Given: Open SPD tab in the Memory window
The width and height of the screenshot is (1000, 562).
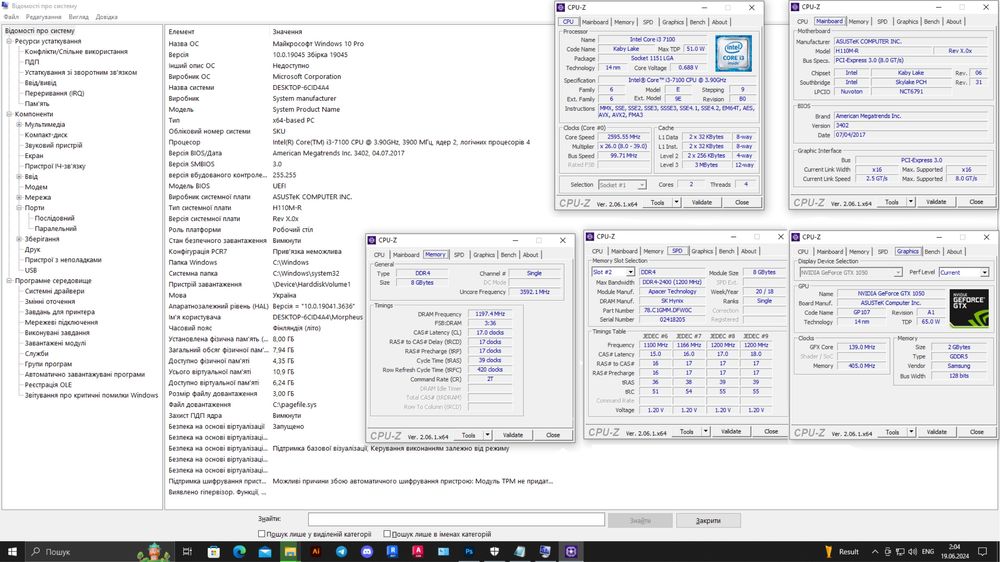Looking at the screenshot, I should click(x=459, y=255).
